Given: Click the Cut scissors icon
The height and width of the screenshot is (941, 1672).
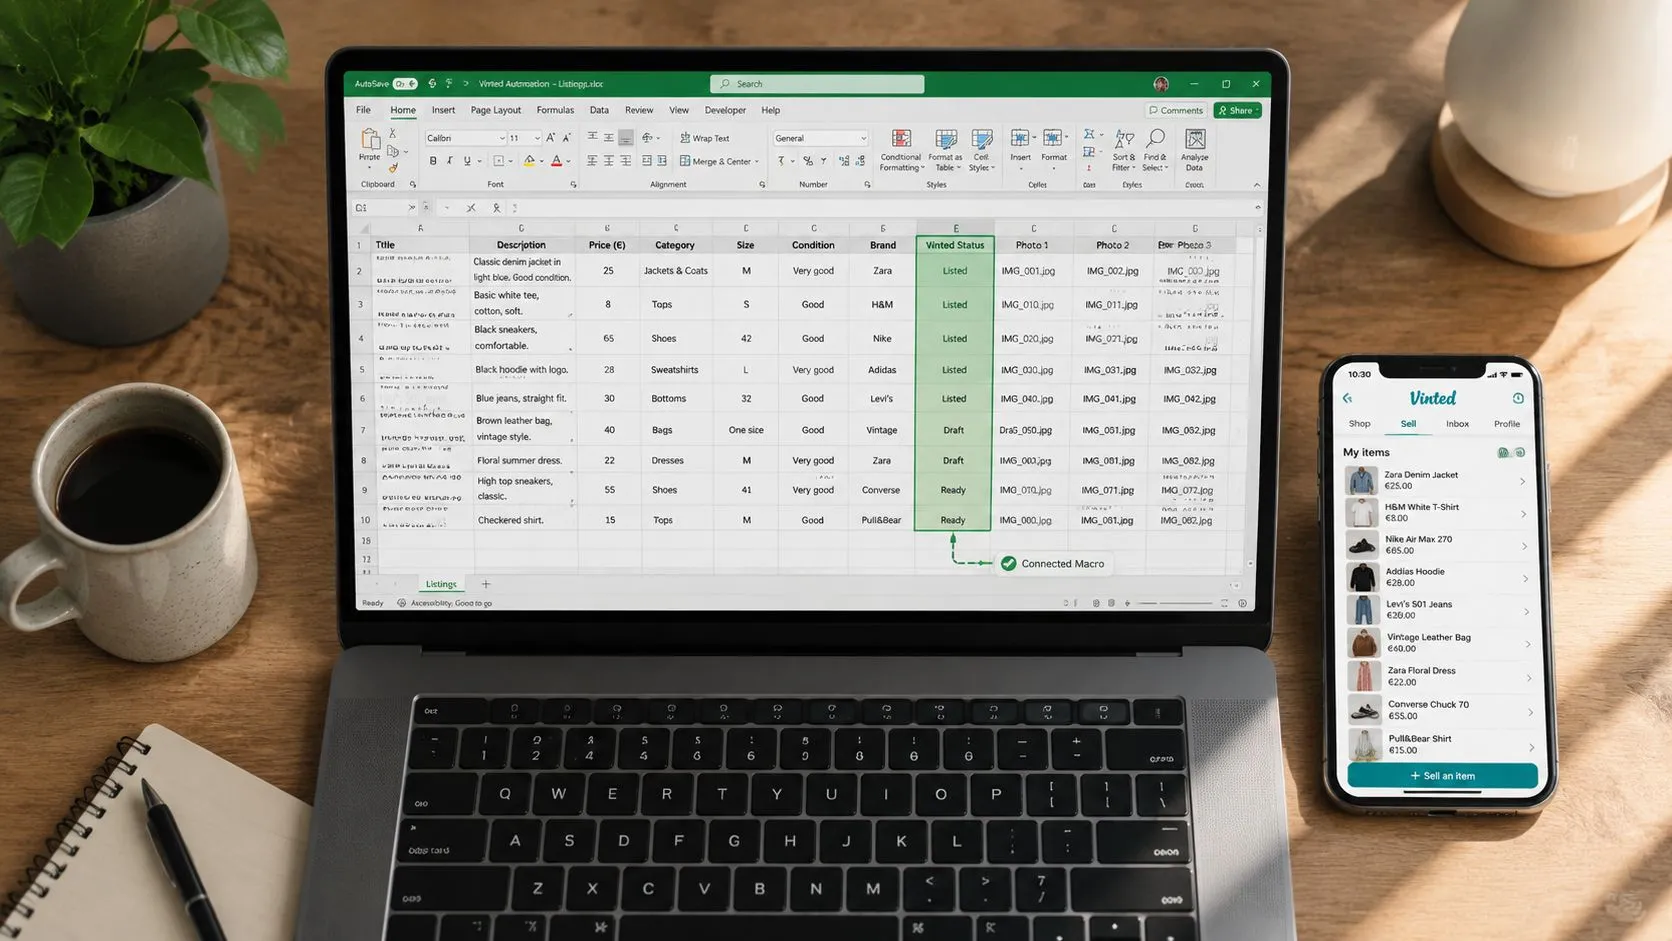Looking at the screenshot, I should tap(393, 133).
